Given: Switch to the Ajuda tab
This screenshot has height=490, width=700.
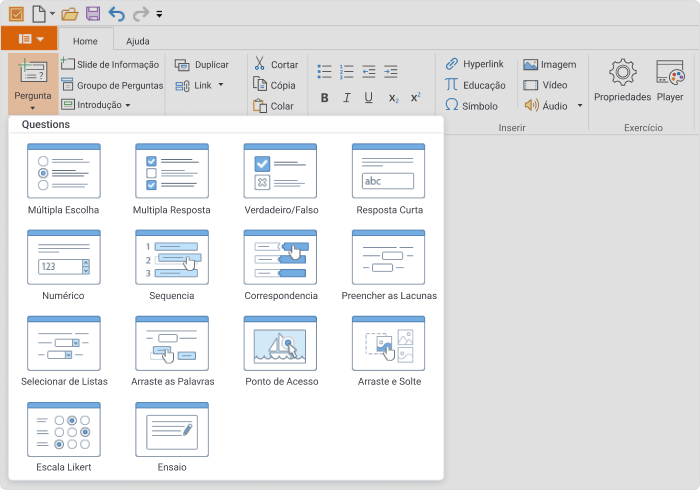Looking at the screenshot, I should pos(138,41).
